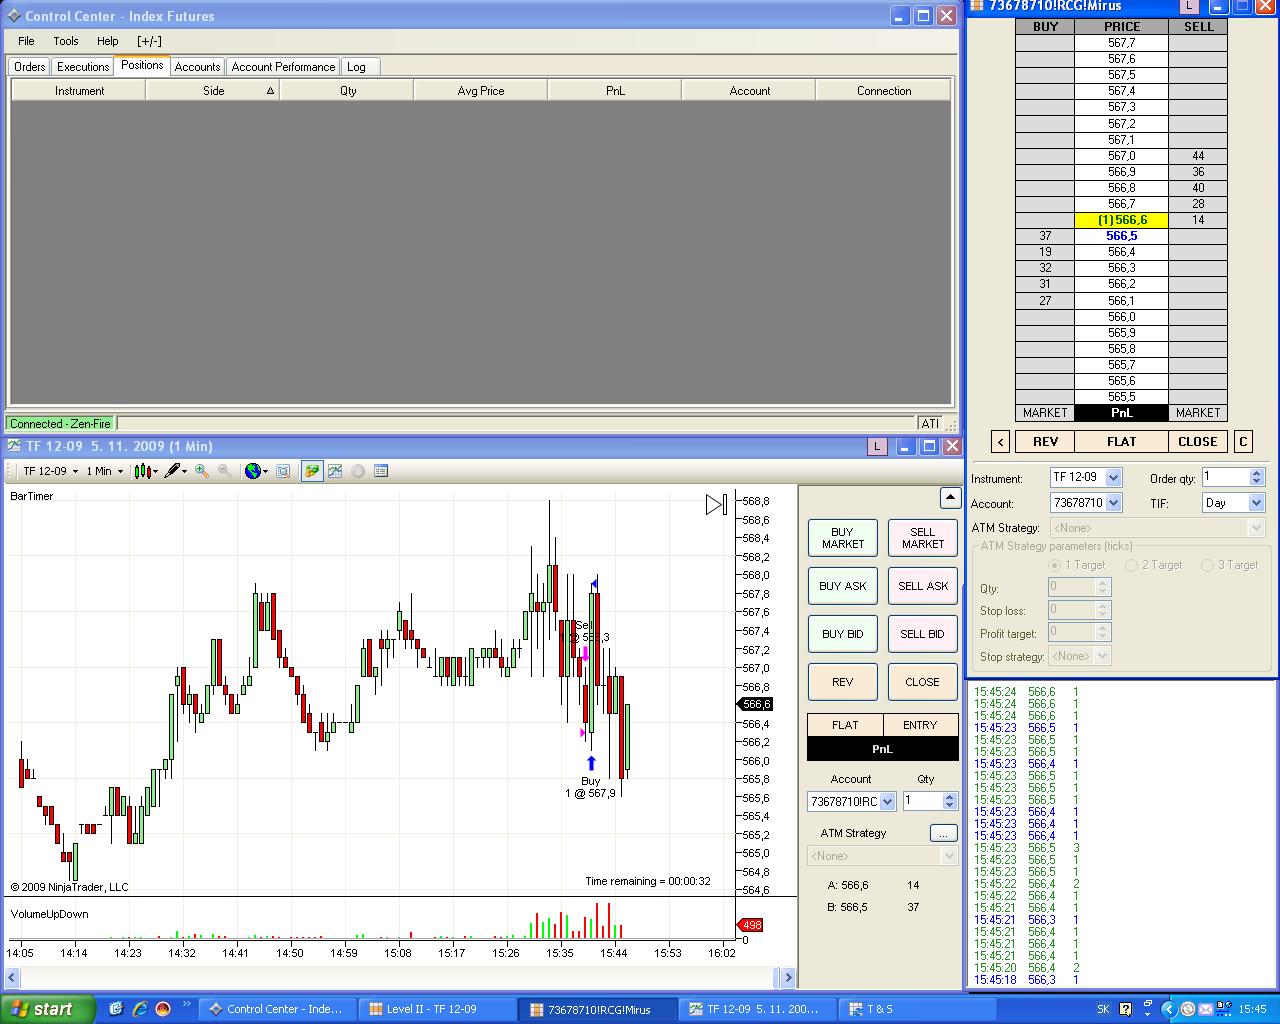1280x1024 pixels.
Task: Click the BUY MARKET button
Action: [843, 538]
